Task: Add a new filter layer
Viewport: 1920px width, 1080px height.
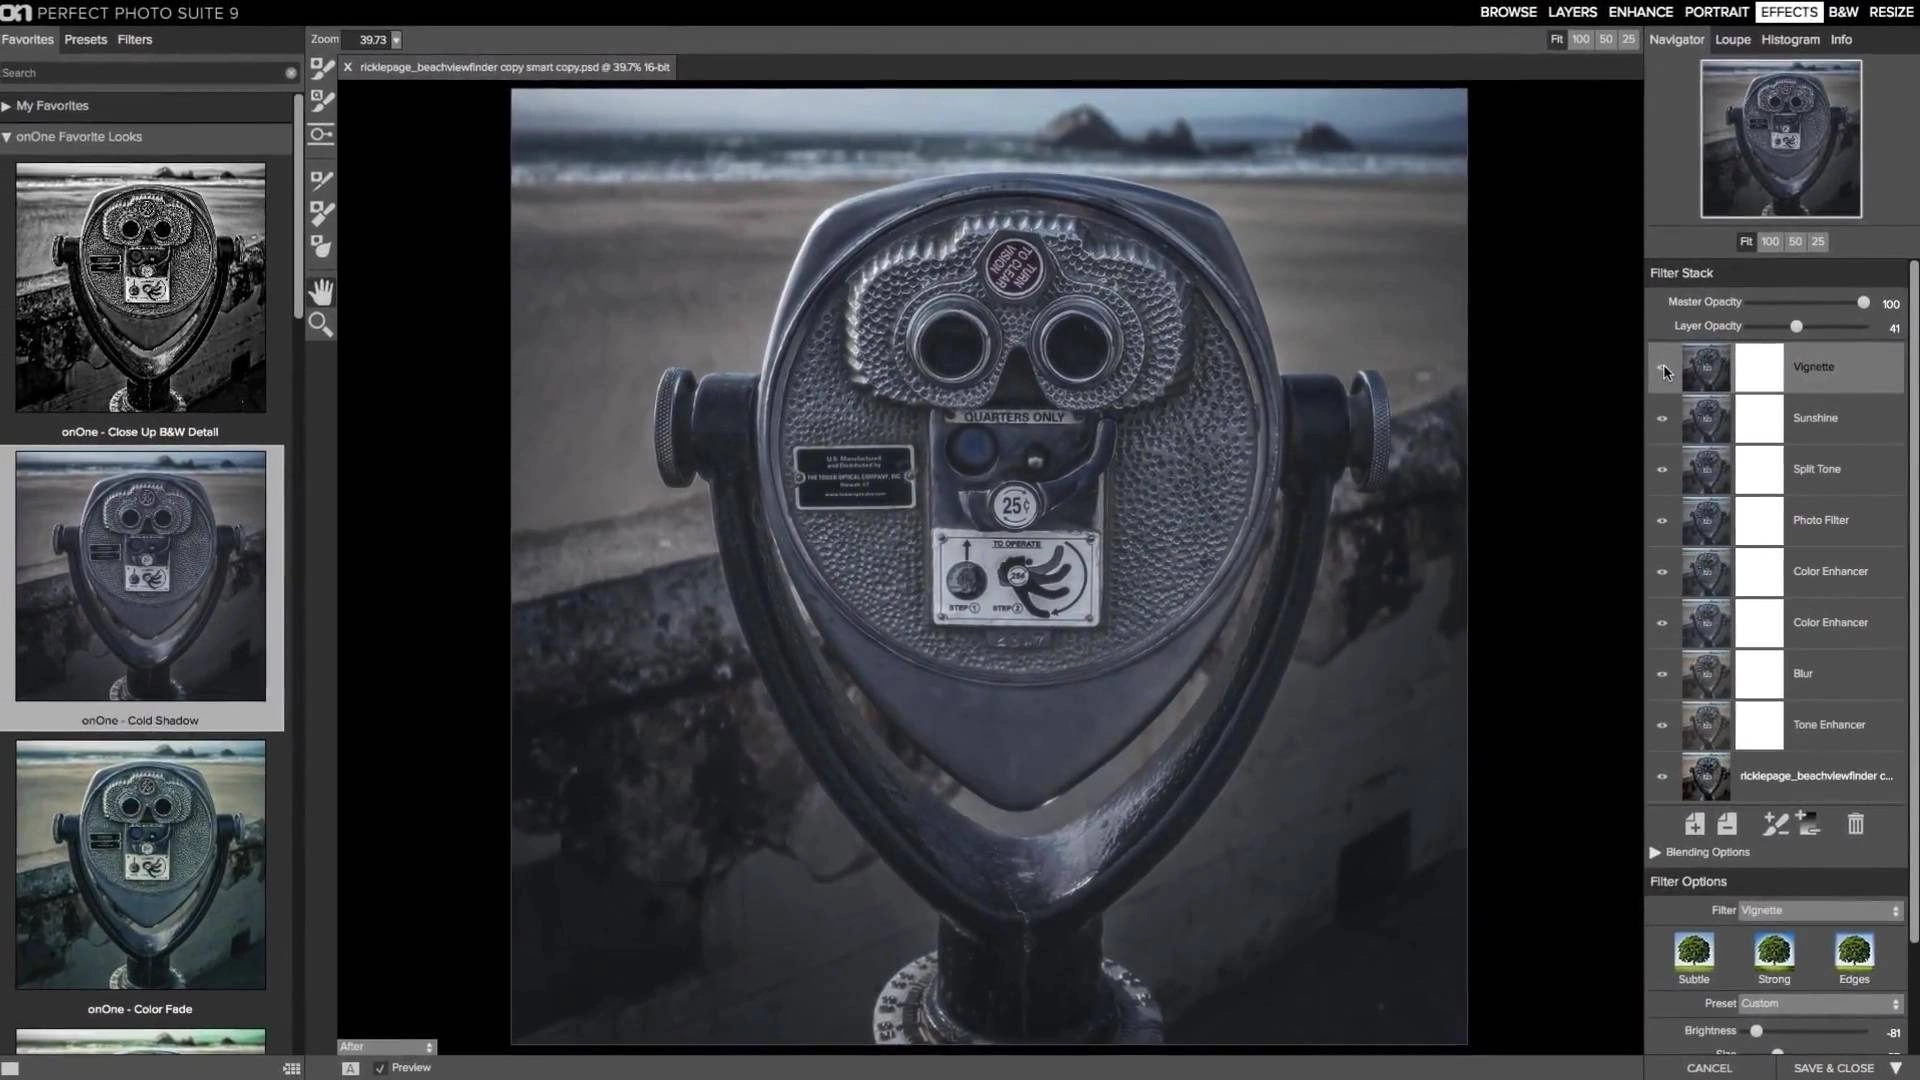Action: pyautogui.click(x=1694, y=824)
